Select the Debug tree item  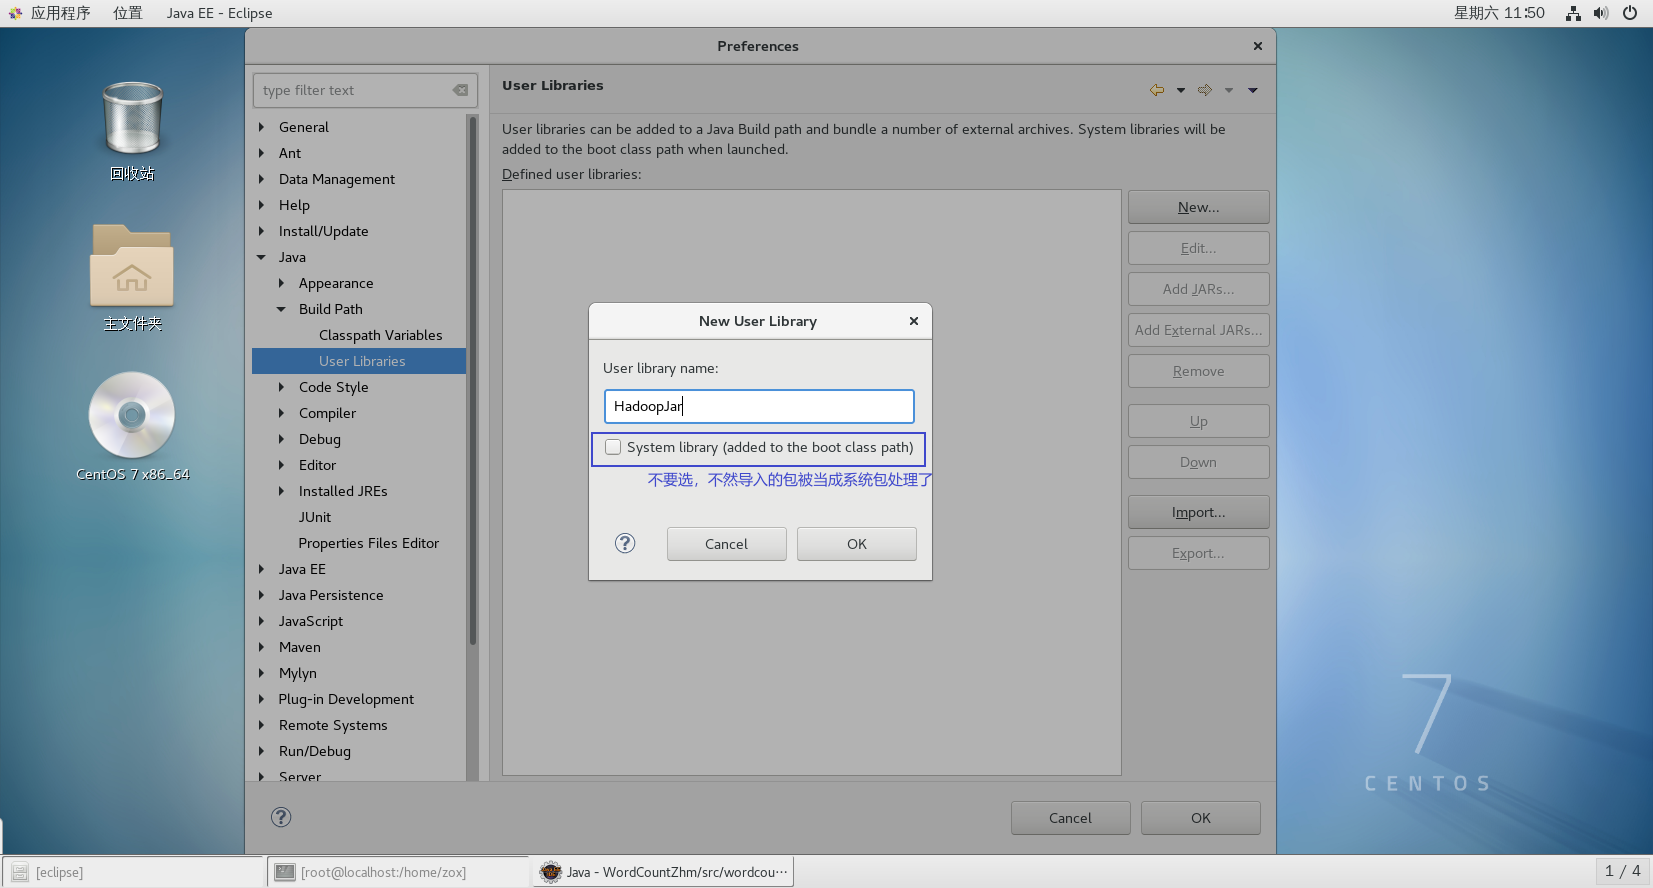pos(320,439)
